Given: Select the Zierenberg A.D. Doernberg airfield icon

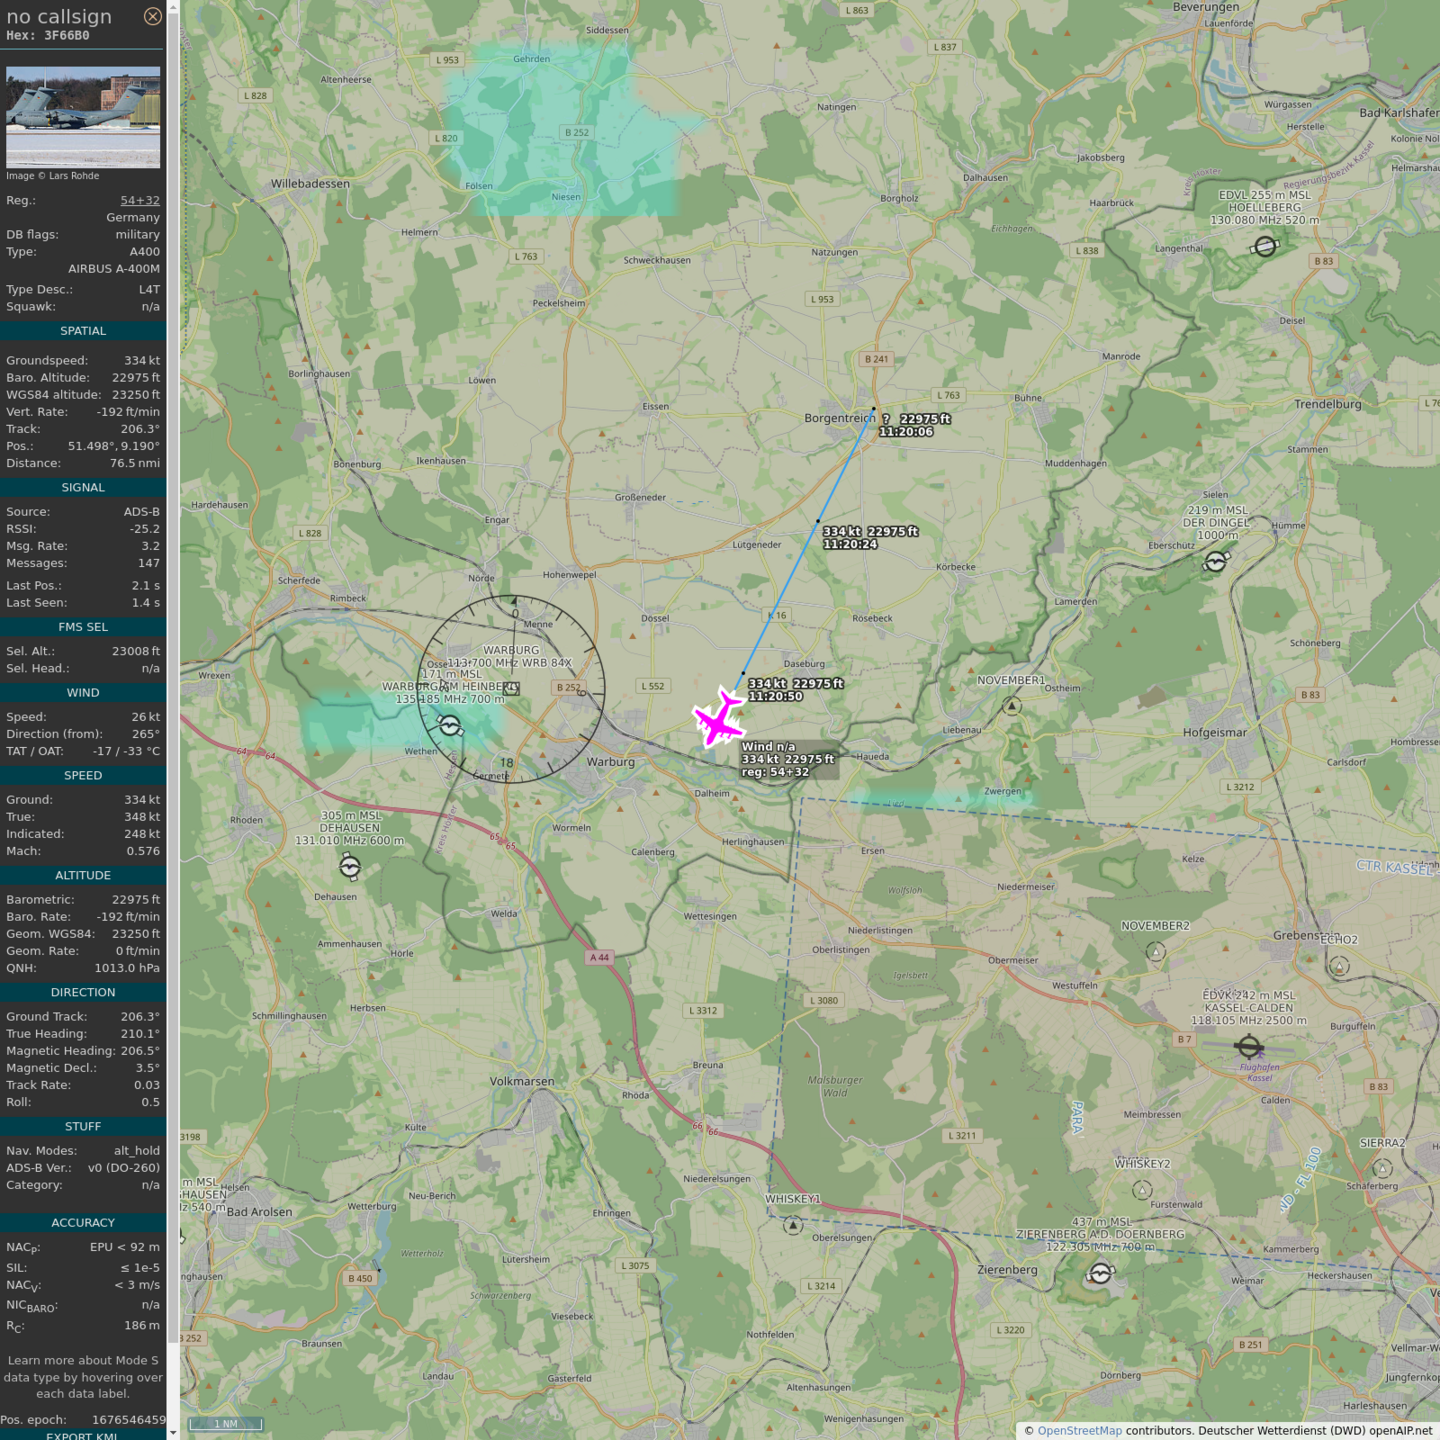Looking at the screenshot, I should click(1100, 1273).
